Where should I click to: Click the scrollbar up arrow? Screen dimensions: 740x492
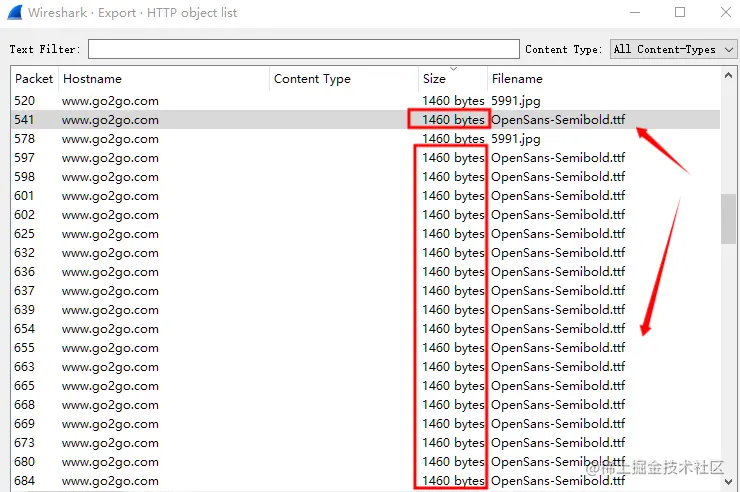pyautogui.click(x=728, y=75)
